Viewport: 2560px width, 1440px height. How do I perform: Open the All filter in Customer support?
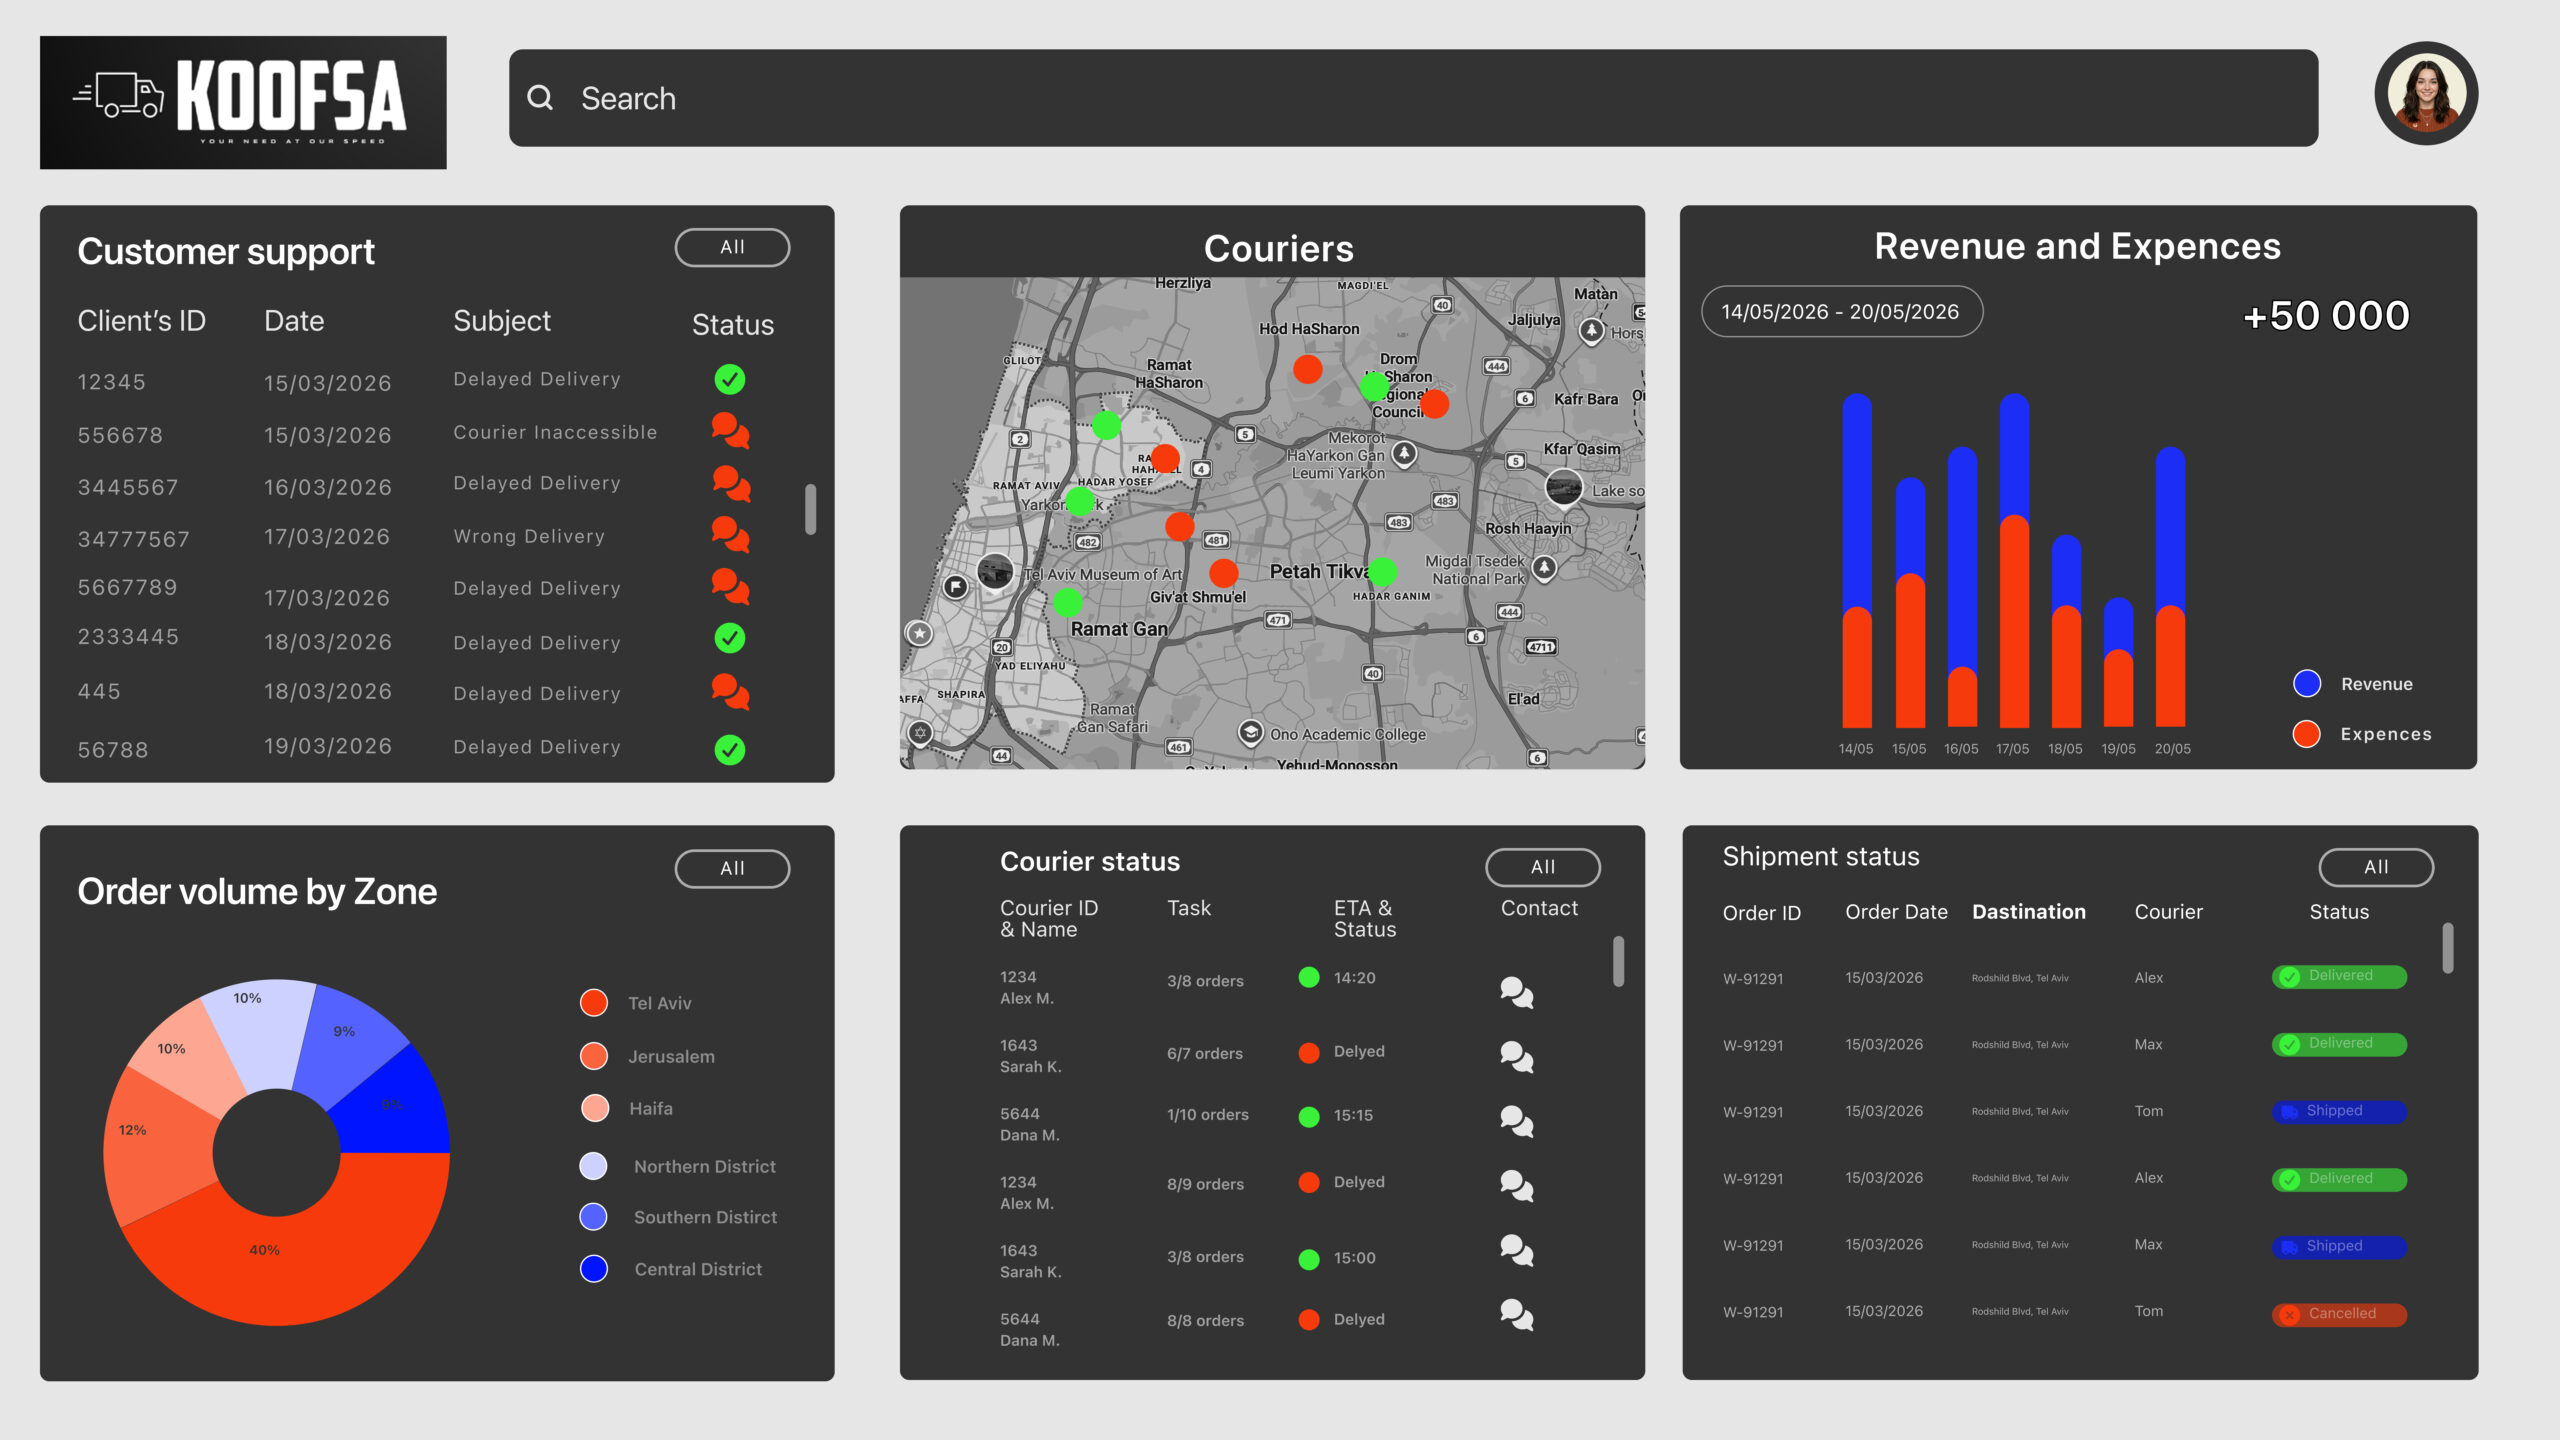click(732, 247)
